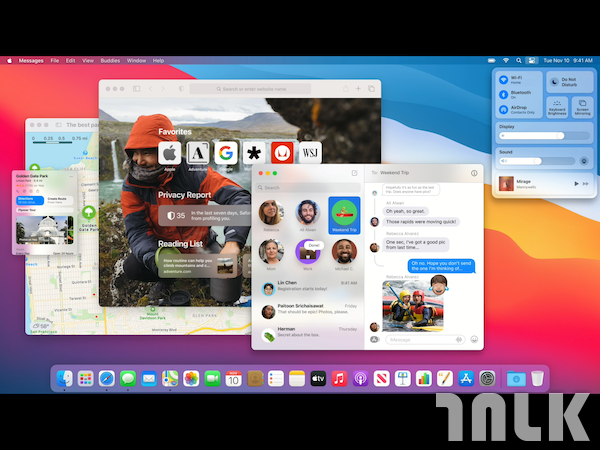Launch FaceTime from the dock
Screen dimensions: 600x450
point(212,378)
